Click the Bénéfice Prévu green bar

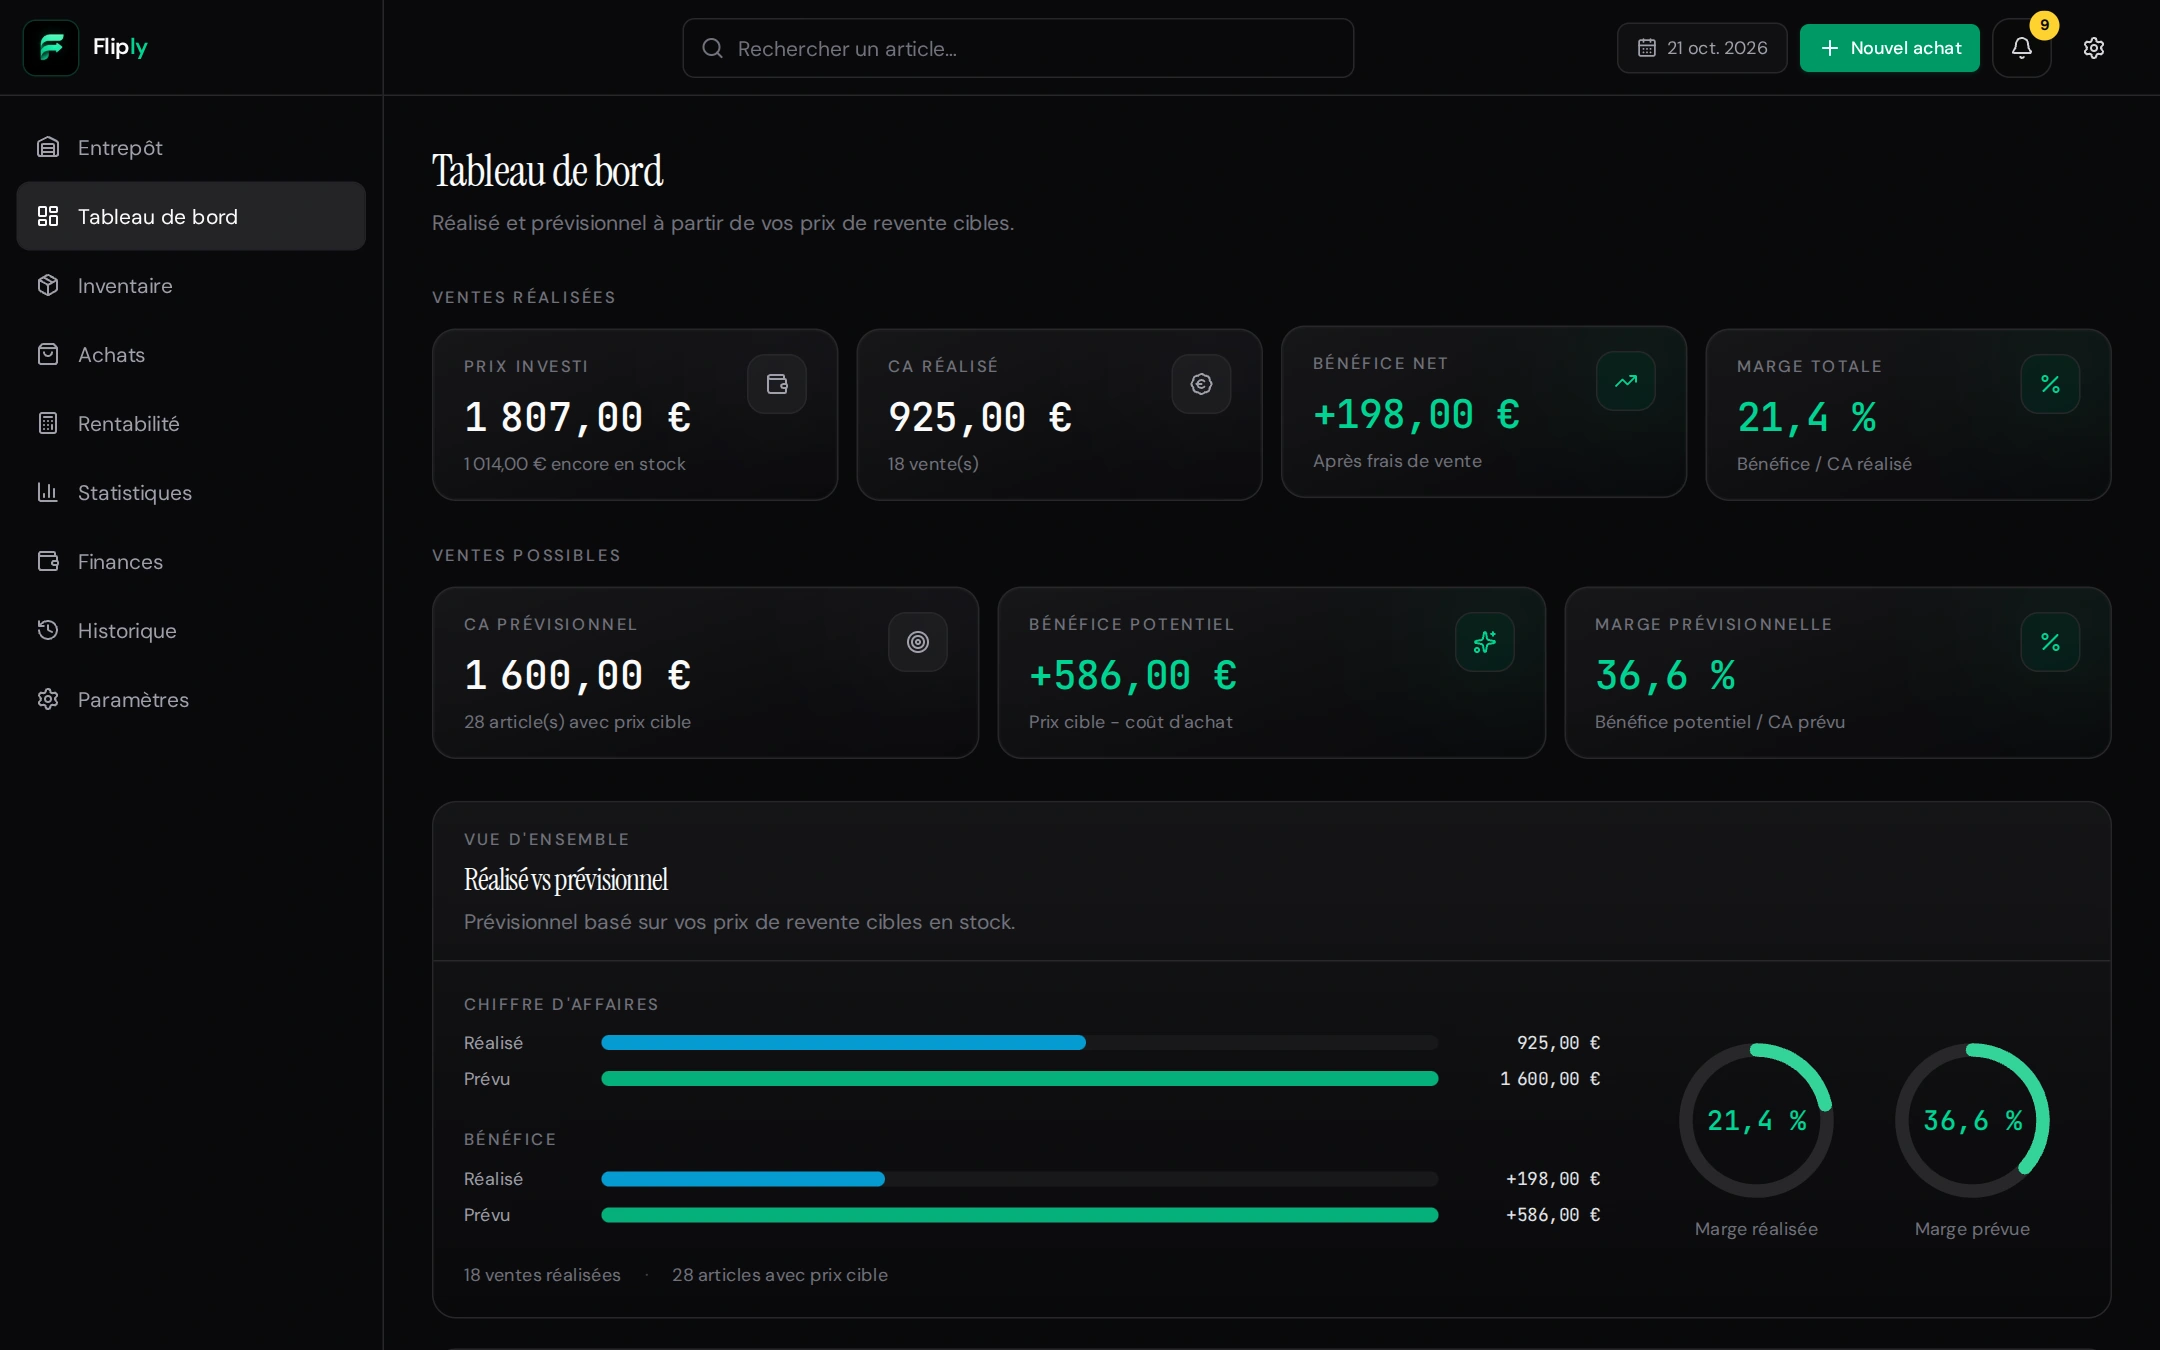(1019, 1215)
